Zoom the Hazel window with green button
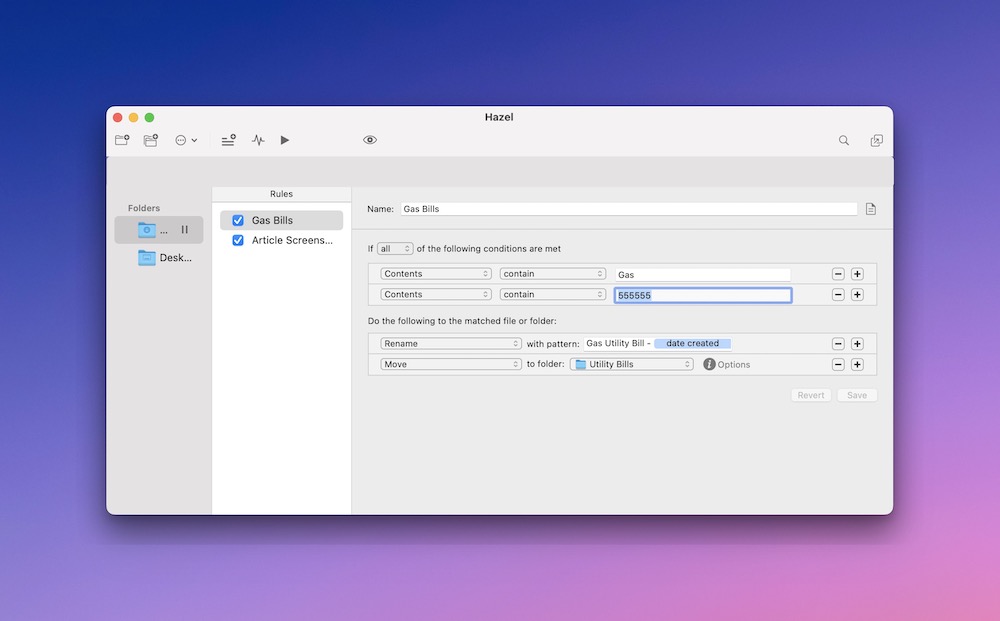 pyautogui.click(x=149, y=117)
